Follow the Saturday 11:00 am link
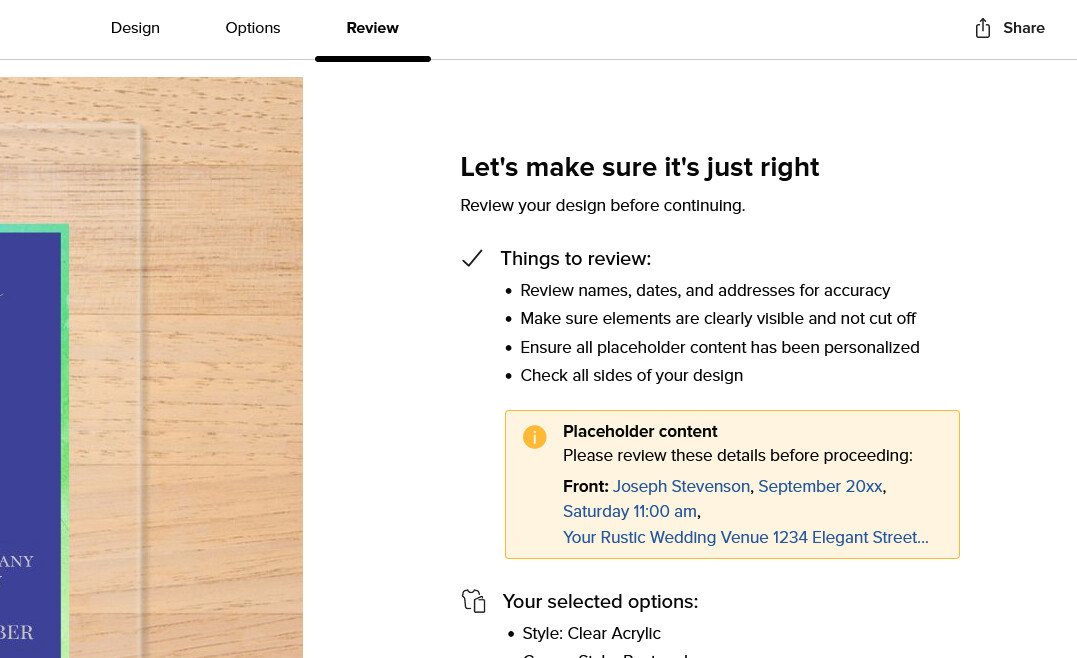The height and width of the screenshot is (658, 1077). pyautogui.click(x=630, y=512)
